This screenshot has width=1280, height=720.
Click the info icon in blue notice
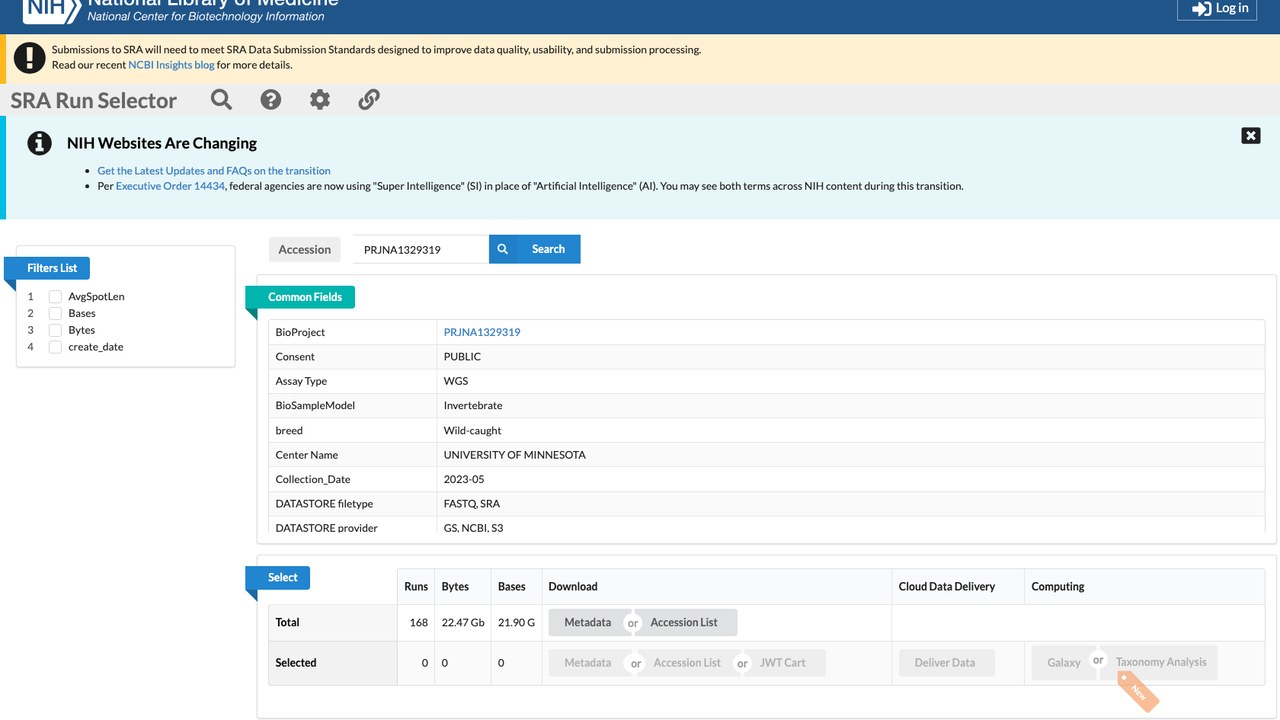(39, 143)
